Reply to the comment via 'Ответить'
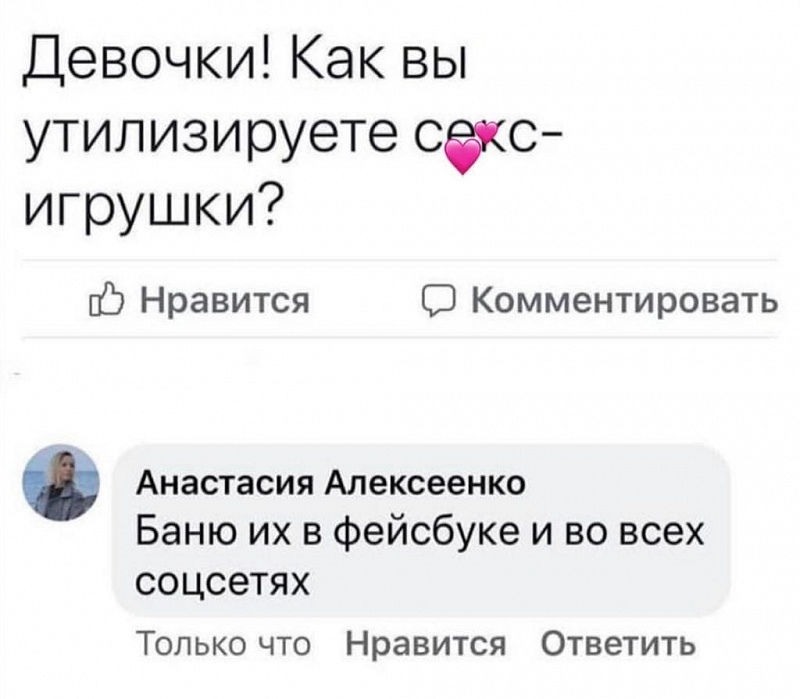Image resolution: width=800 pixels, height=699 pixels. pyautogui.click(x=618, y=643)
